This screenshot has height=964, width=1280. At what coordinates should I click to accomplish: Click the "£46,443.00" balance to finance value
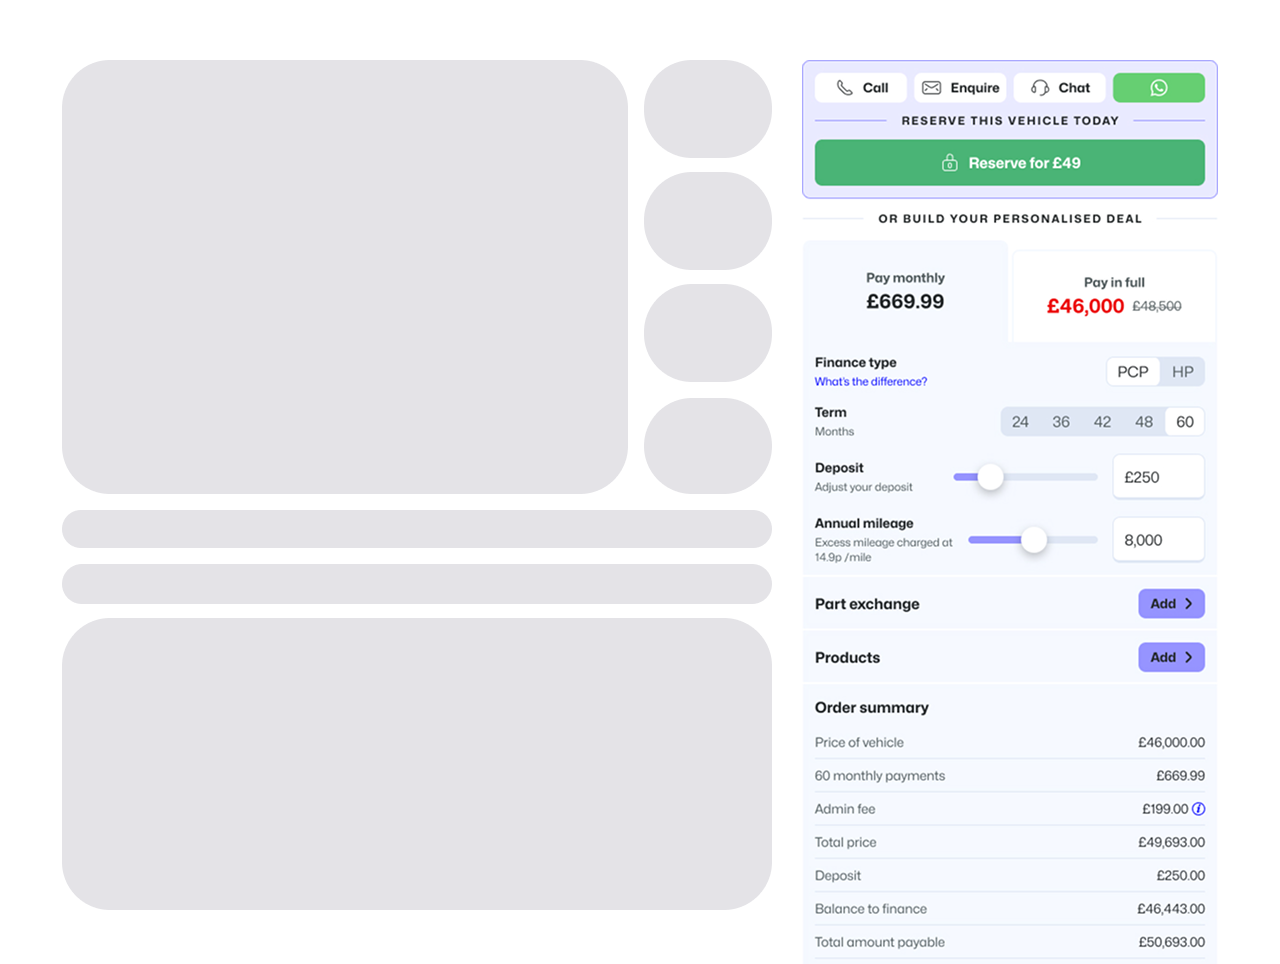[1171, 909]
